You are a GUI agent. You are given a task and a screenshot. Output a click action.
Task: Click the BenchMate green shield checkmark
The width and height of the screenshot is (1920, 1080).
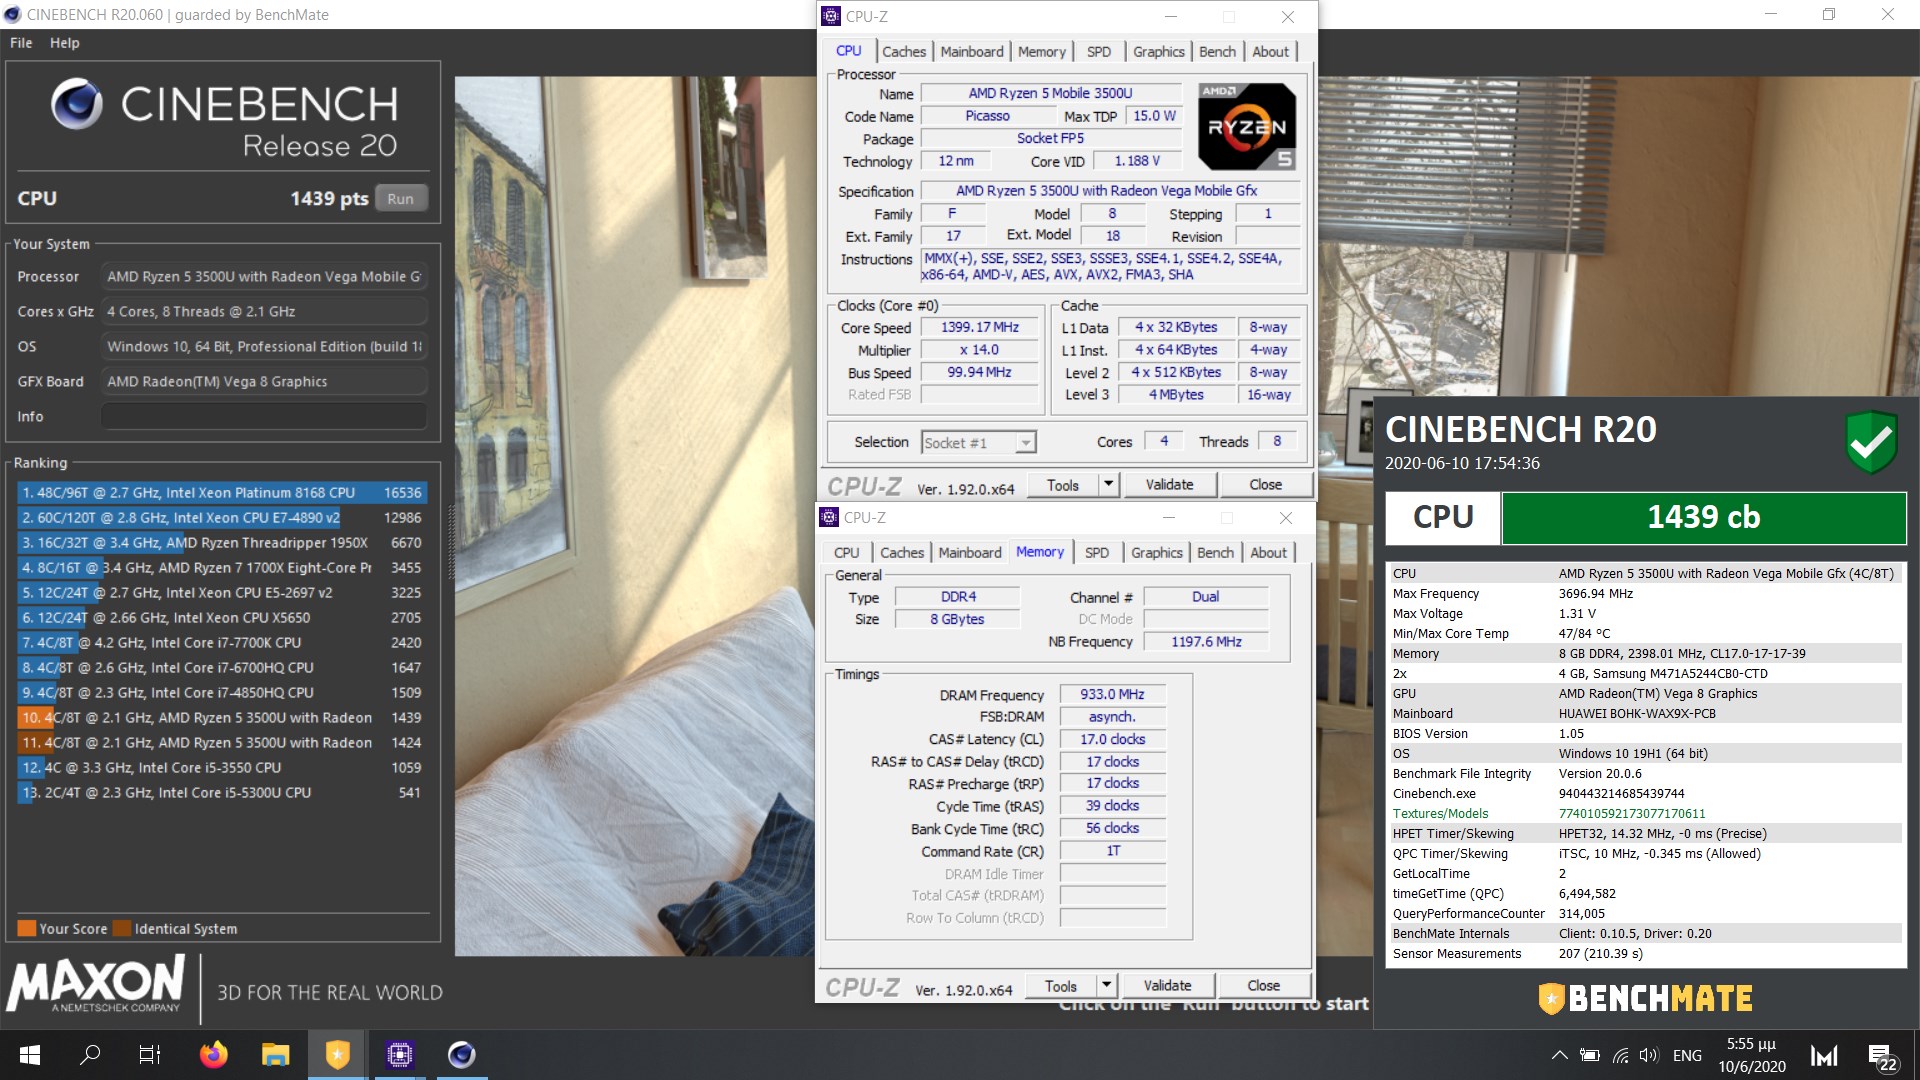click(x=1871, y=441)
